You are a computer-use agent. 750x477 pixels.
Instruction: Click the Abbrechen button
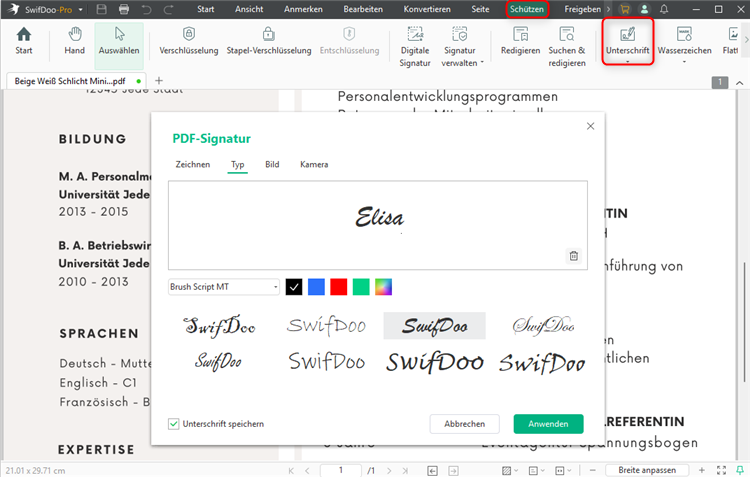[464, 424]
